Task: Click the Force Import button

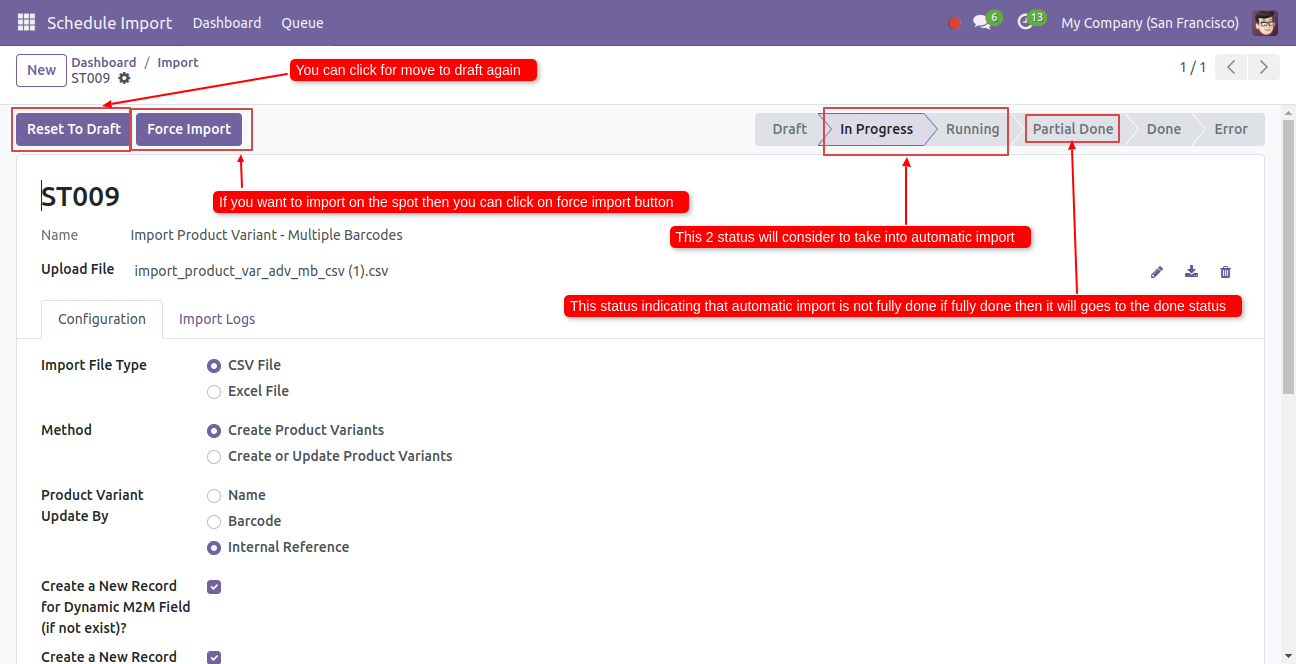Action: pyautogui.click(x=189, y=129)
